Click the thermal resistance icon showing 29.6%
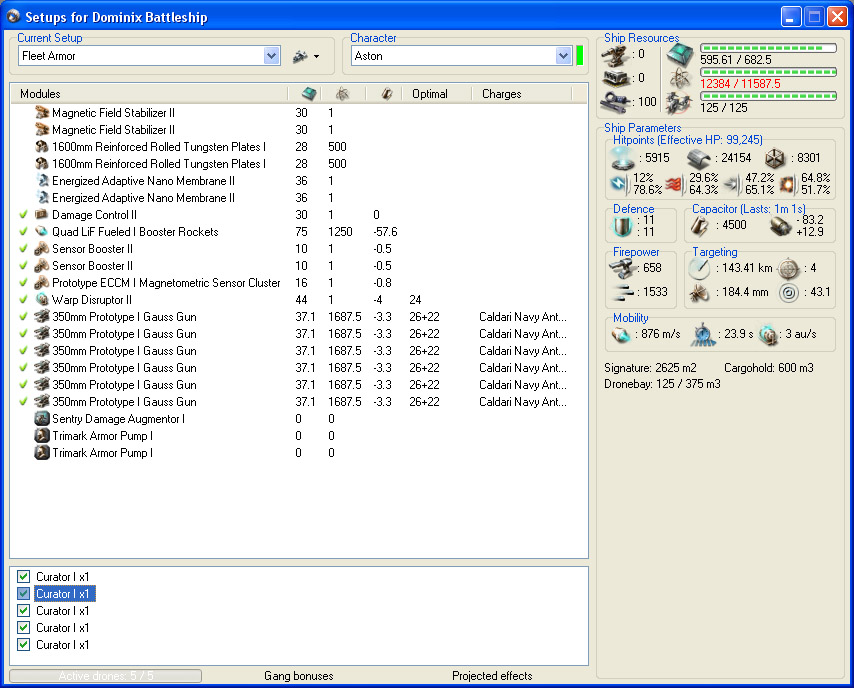Screen dimensions: 854x688 675,184
